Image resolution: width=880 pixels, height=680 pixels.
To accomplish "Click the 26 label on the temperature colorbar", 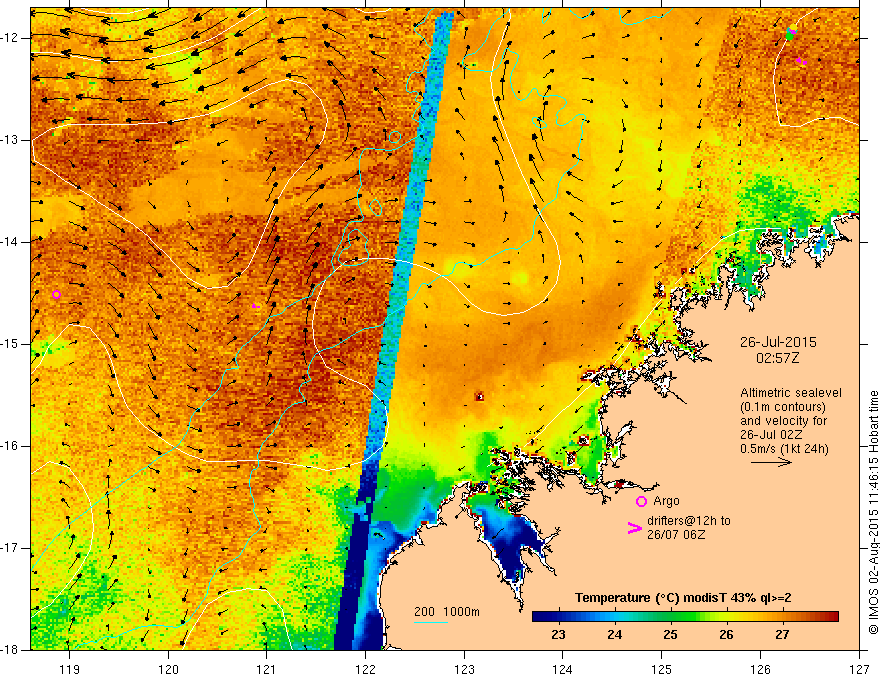I will tap(726, 635).
